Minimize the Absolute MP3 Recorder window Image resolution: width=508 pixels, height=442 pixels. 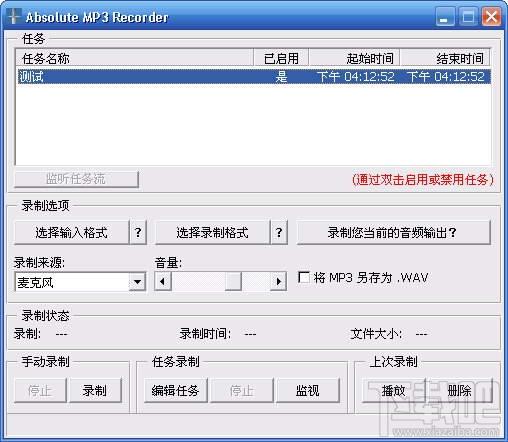[x=445, y=17]
